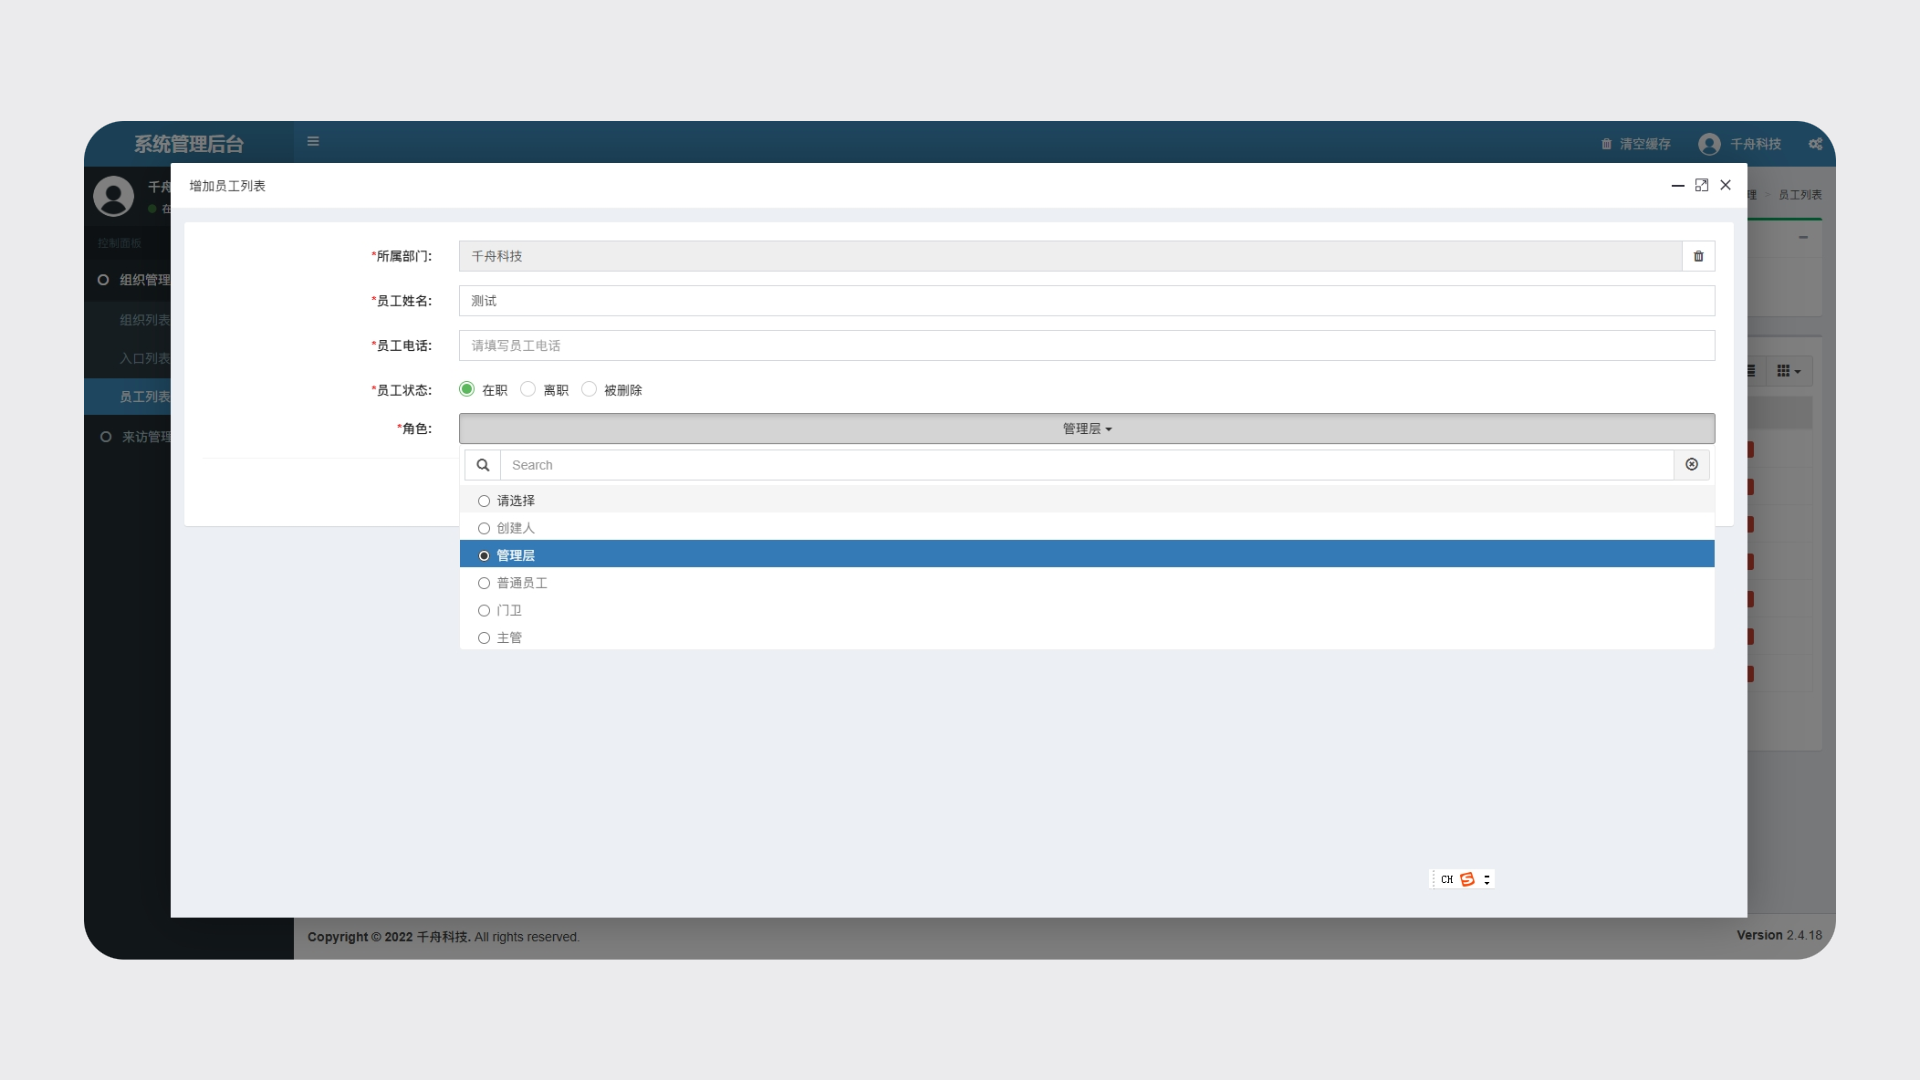This screenshot has width=1920, height=1080.
Task: Open the grid columns dropdown icon
Action: pyautogui.click(x=1788, y=371)
